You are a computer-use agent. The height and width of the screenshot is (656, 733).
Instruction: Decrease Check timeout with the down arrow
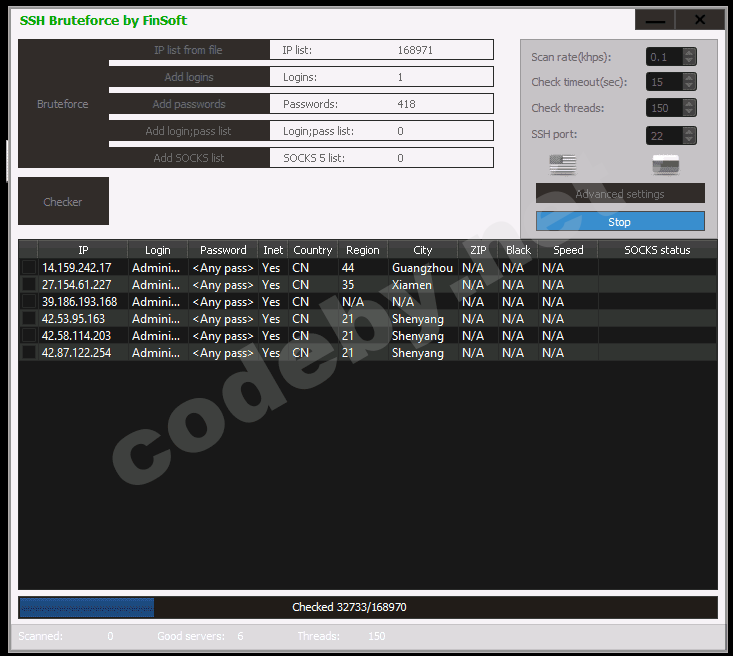coord(689,86)
